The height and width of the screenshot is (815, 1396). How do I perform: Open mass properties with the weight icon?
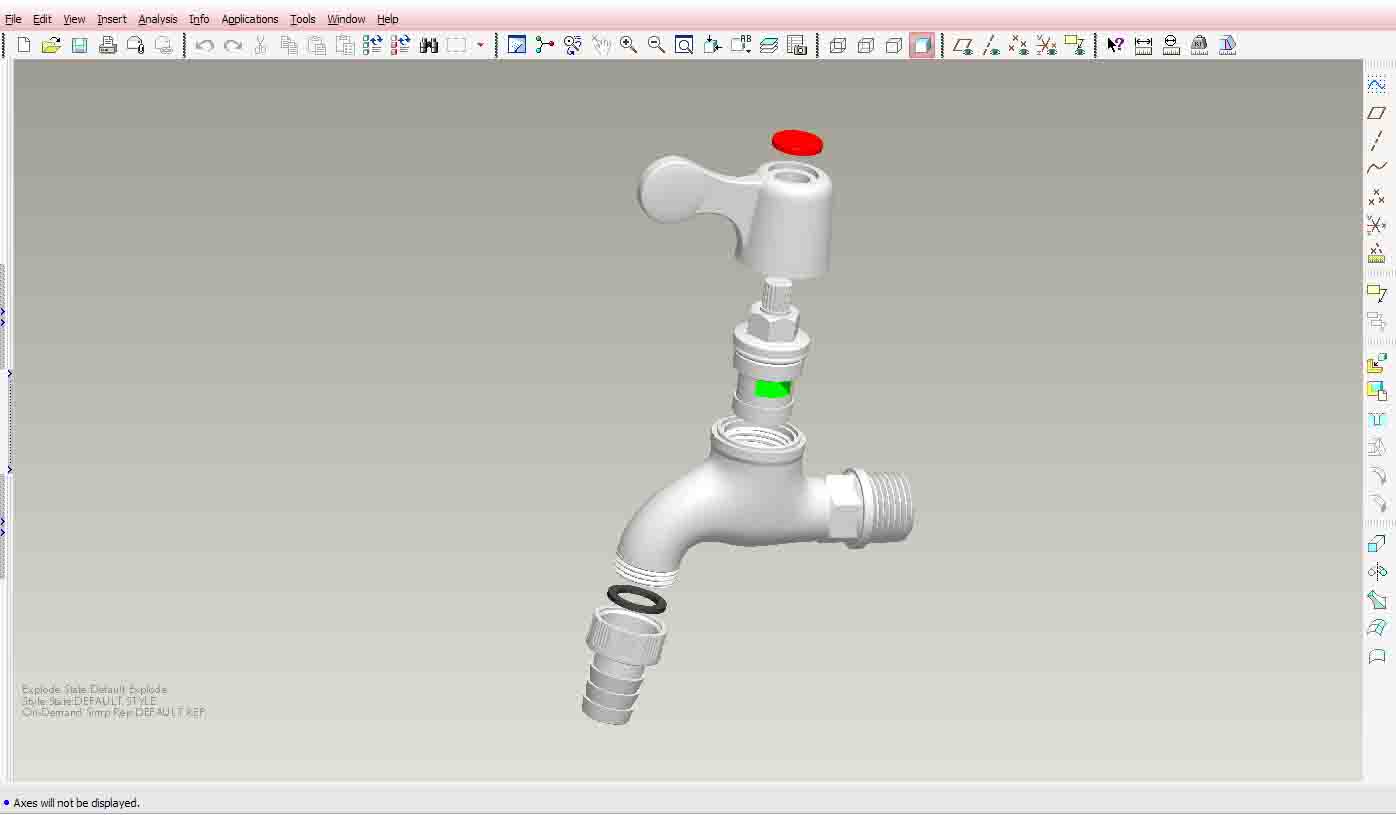(x=1199, y=45)
